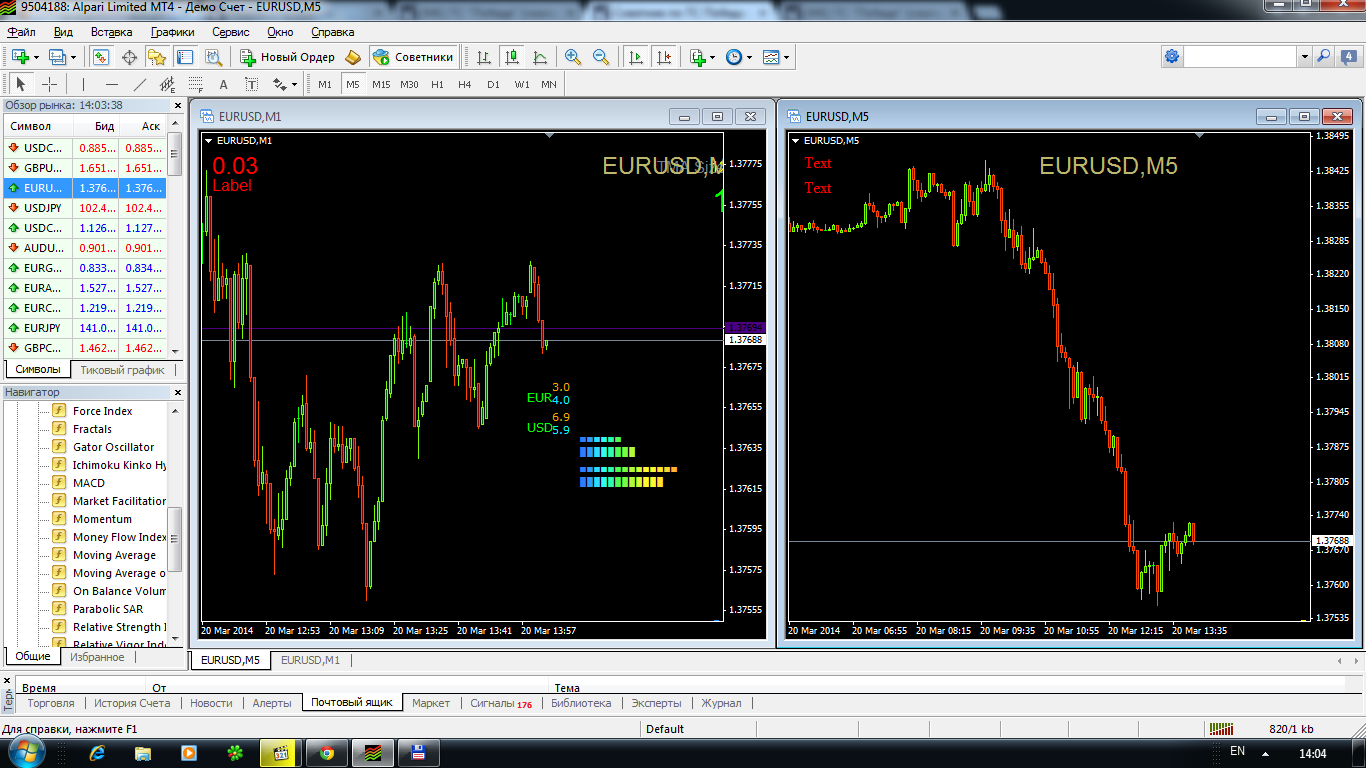Toggle the Data Window crosshair-target icon

pyautogui.click(x=129, y=57)
